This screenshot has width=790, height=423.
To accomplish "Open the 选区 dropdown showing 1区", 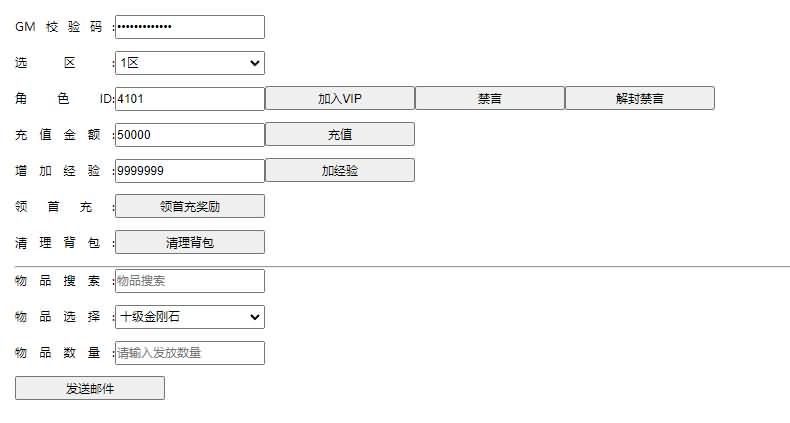I will (x=190, y=63).
